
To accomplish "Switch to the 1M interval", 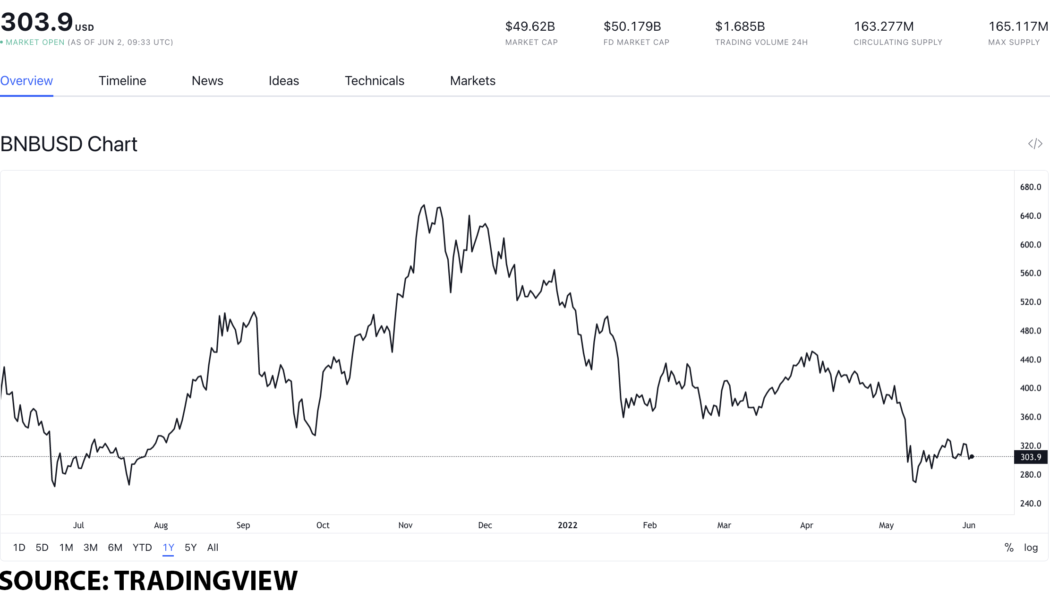I will point(66,547).
